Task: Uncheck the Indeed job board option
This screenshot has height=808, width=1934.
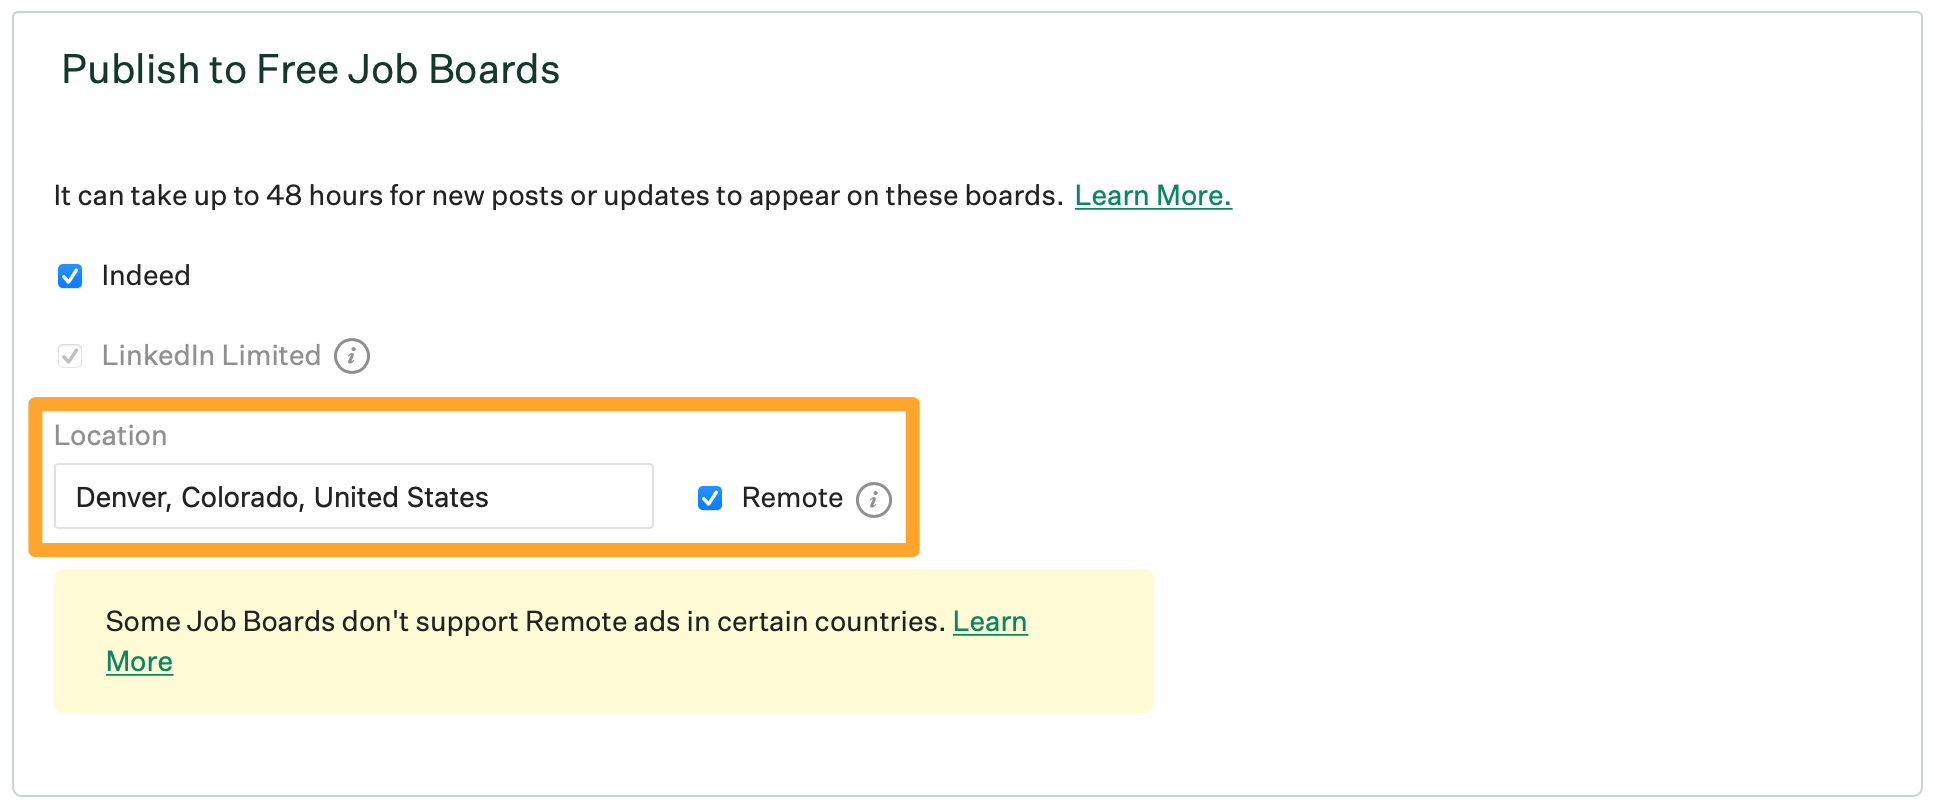Action: 70,276
